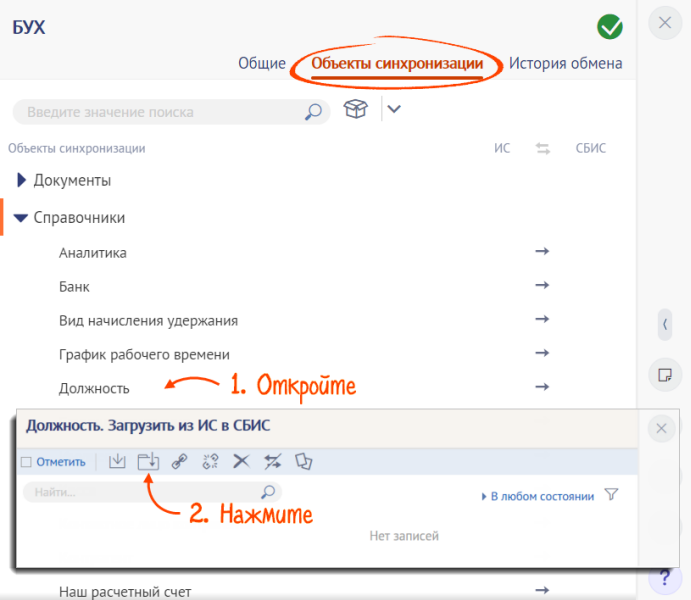Switch to the Общие tab
This screenshot has width=691, height=600.
point(262,63)
